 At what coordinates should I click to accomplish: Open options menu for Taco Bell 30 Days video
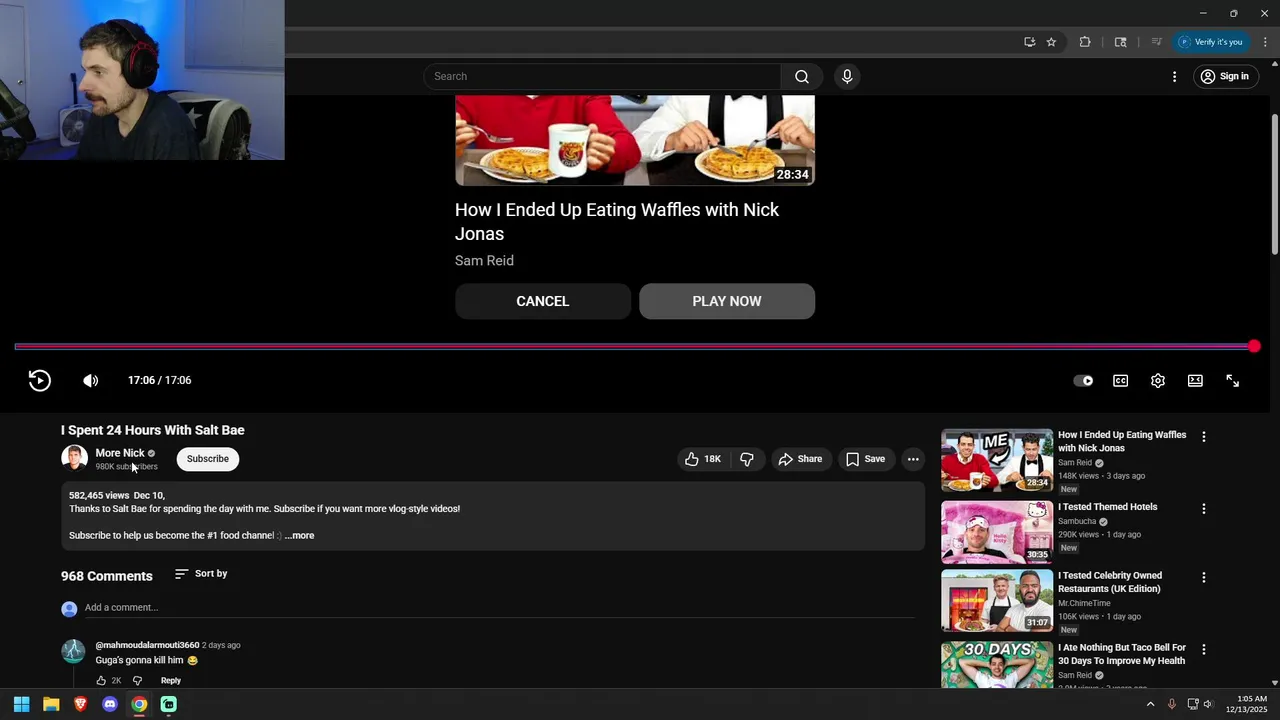tap(1204, 649)
